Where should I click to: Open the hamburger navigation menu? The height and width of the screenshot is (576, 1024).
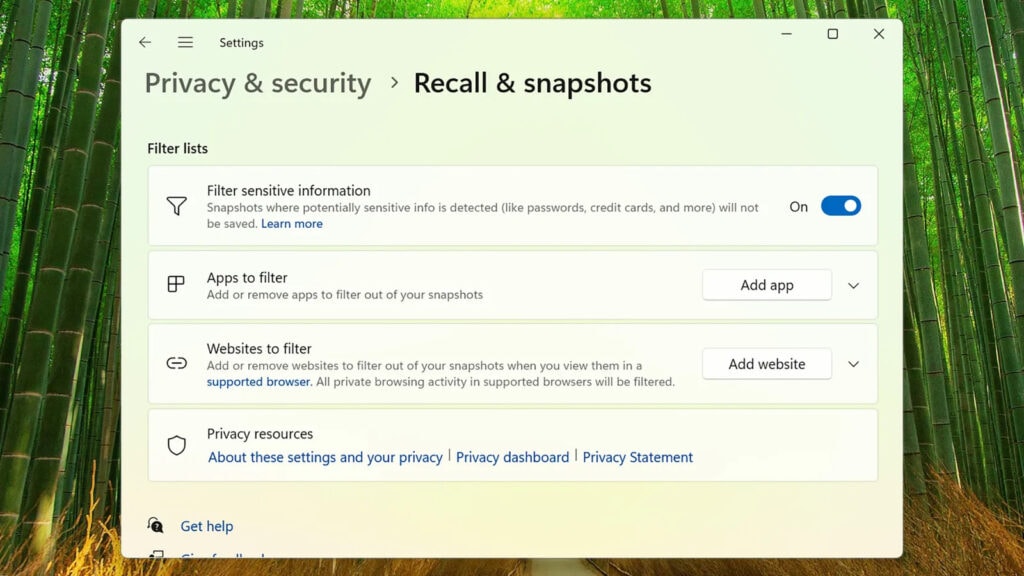(185, 43)
